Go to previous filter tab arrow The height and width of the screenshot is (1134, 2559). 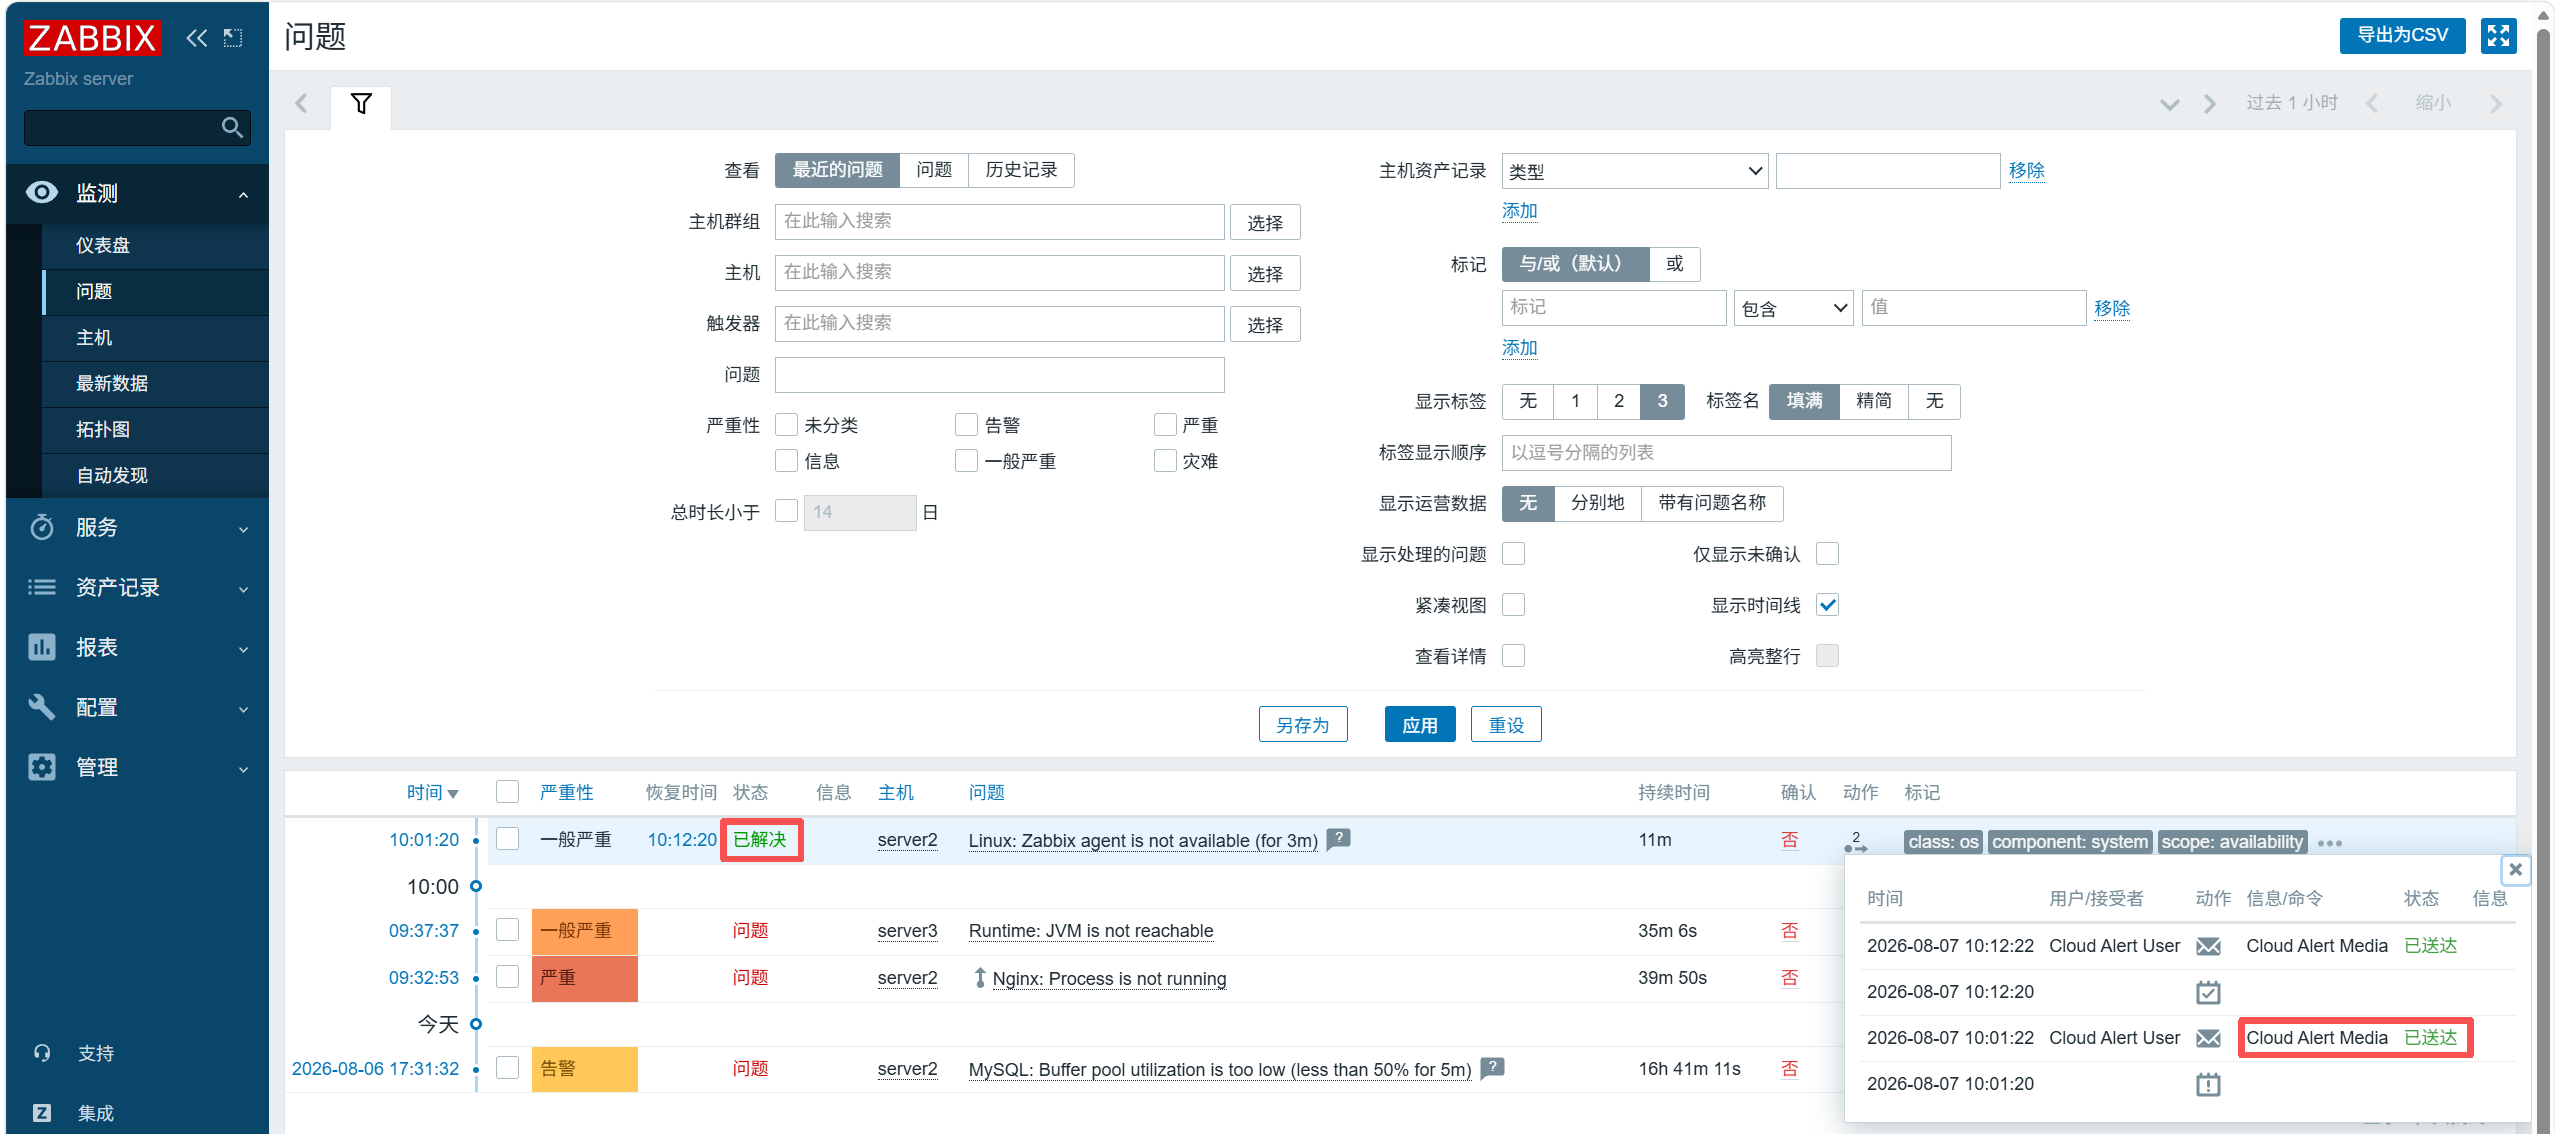coord(301,103)
